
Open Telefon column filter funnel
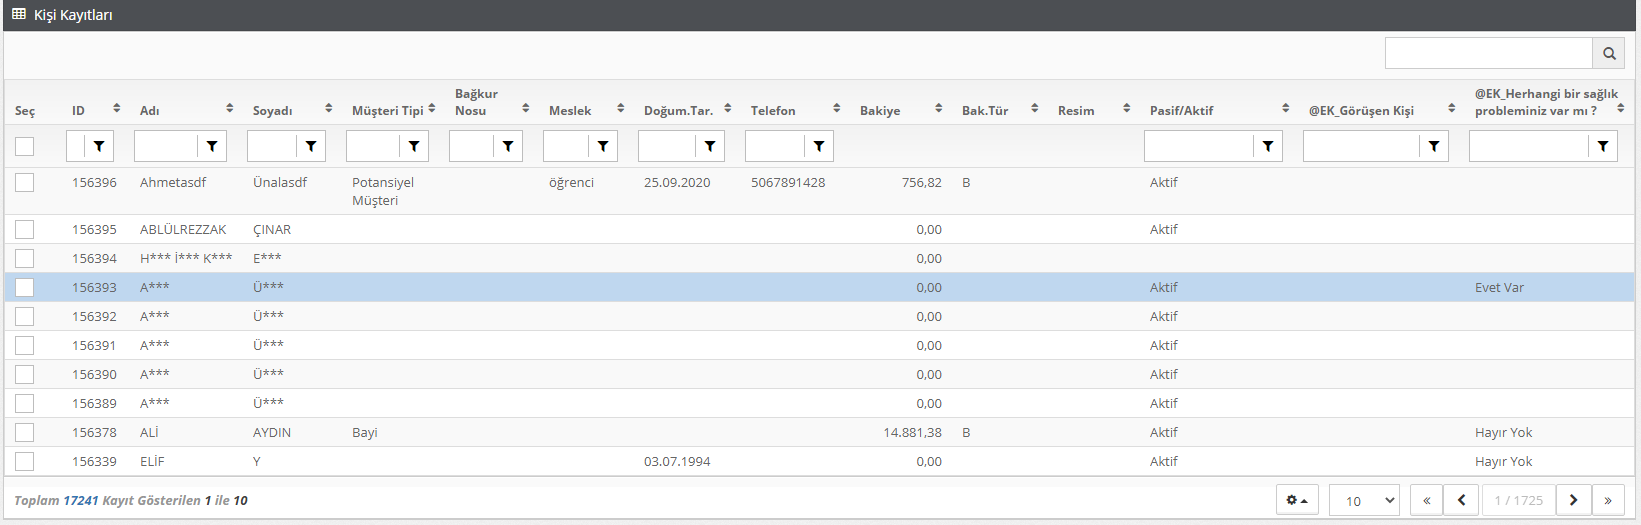tap(819, 146)
